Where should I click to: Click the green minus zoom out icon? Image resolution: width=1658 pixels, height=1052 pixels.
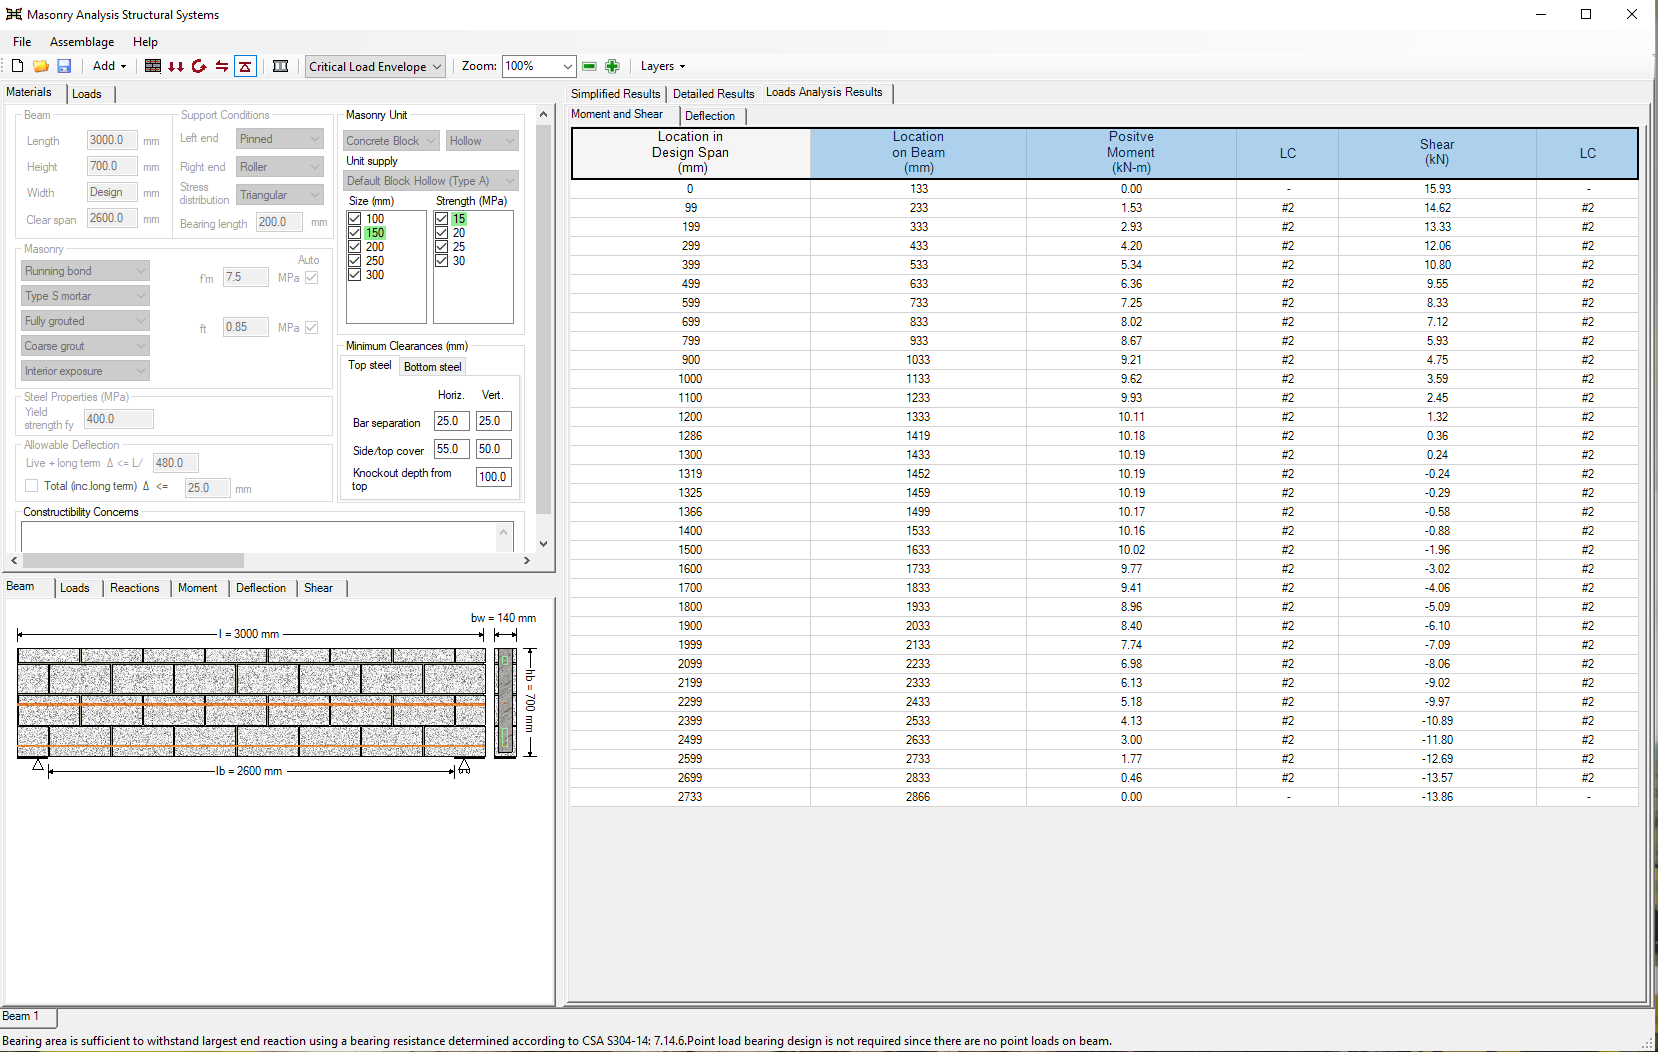[x=589, y=66]
